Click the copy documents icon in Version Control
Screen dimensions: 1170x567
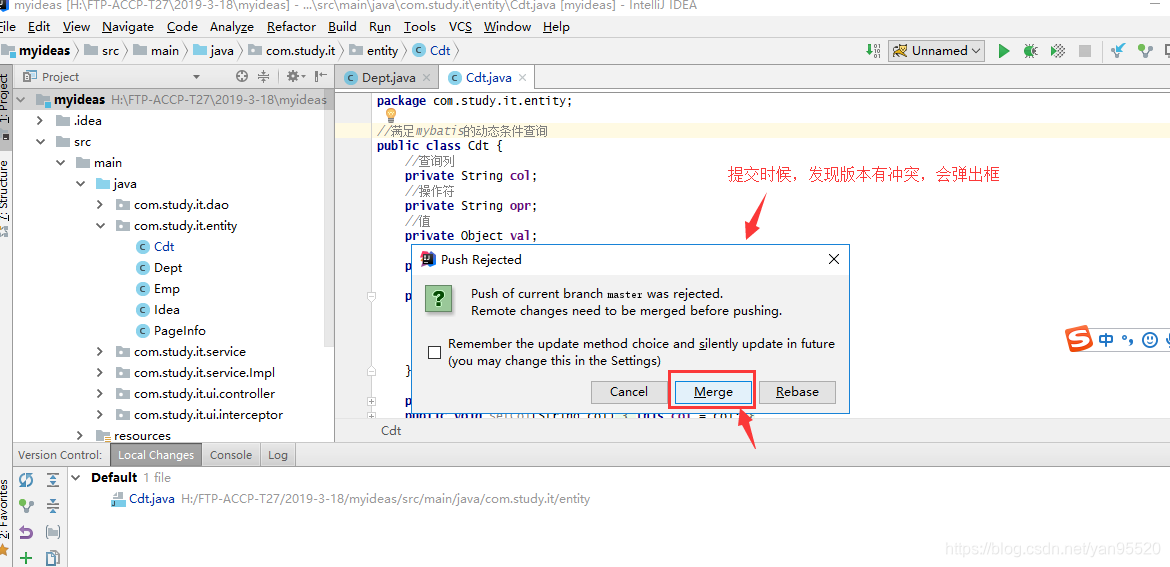(52, 557)
